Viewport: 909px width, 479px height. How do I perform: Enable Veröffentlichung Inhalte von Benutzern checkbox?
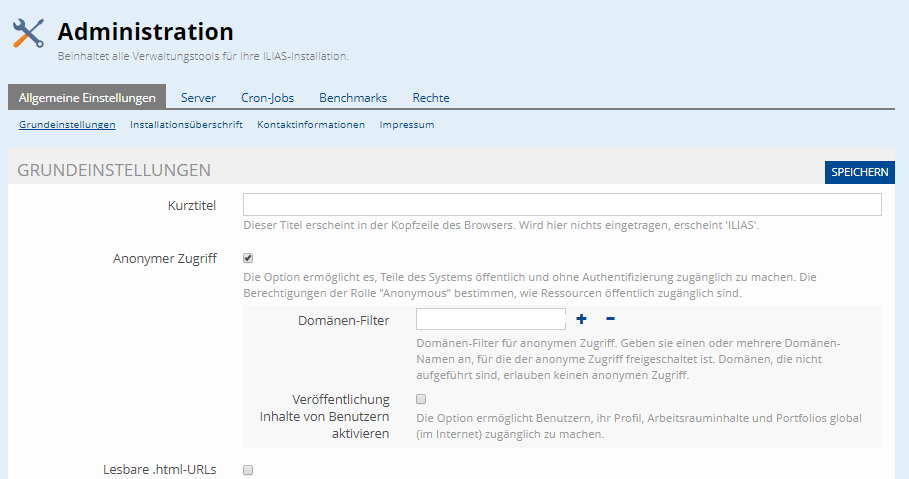421,399
